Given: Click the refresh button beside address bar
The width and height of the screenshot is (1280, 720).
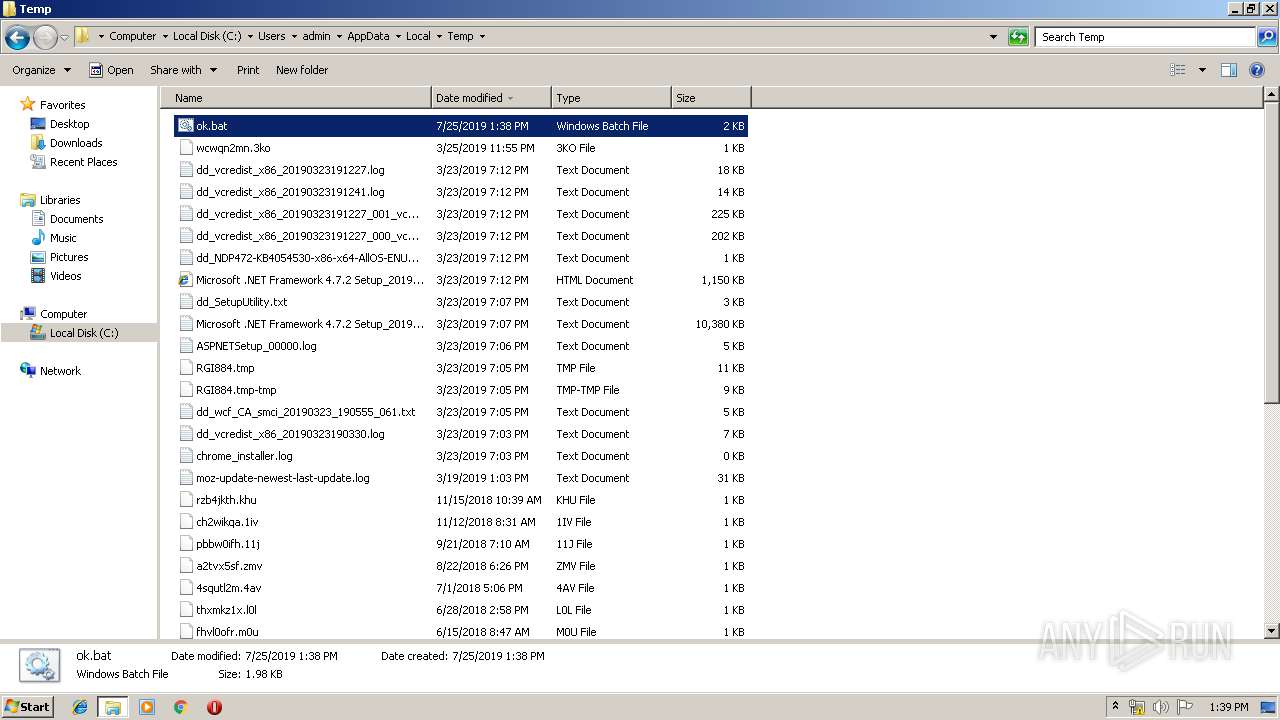Looking at the screenshot, I should coord(1018,37).
